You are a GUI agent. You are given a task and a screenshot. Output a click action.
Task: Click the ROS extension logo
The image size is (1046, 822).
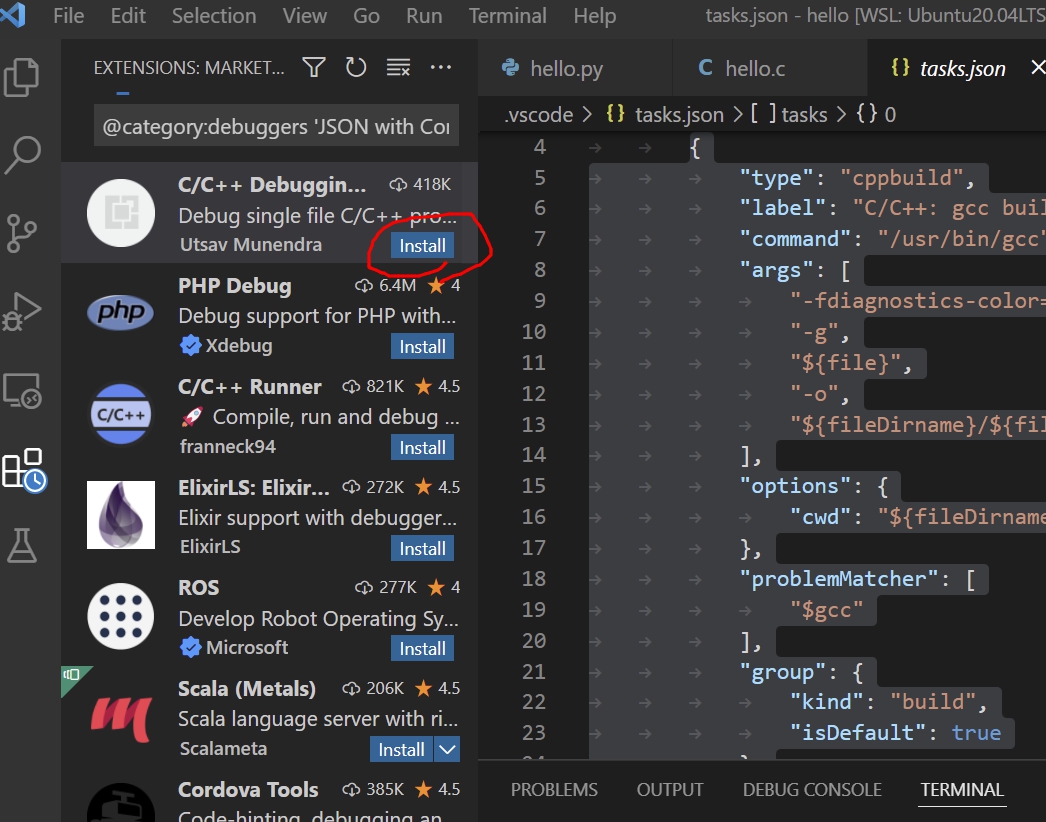[121, 616]
